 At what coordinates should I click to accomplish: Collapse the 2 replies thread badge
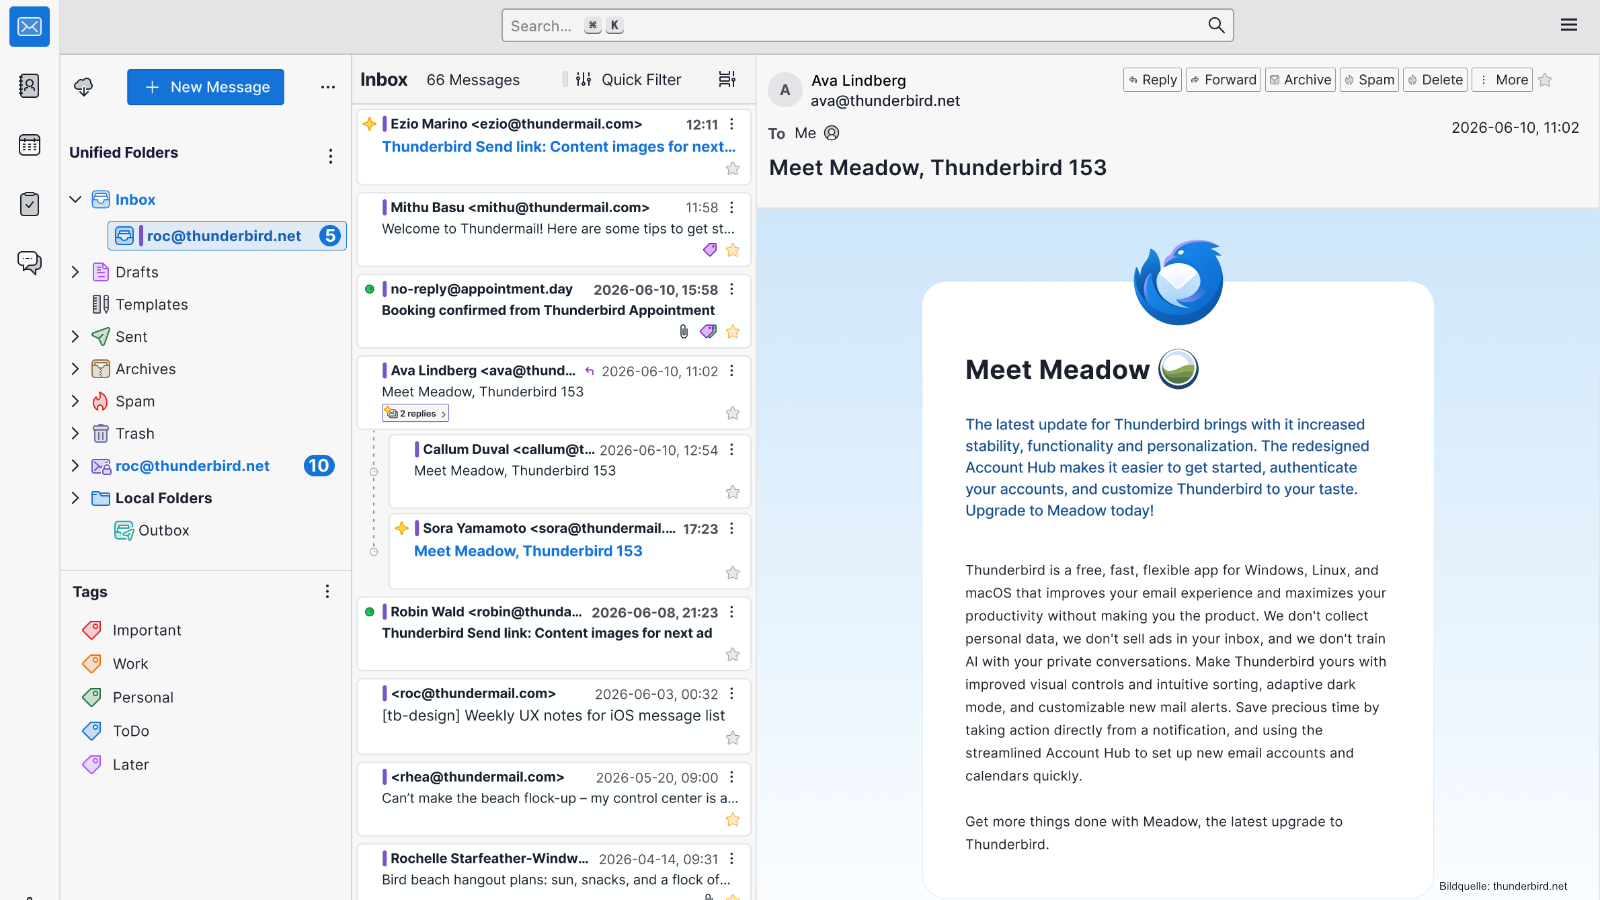pyautogui.click(x=415, y=413)
